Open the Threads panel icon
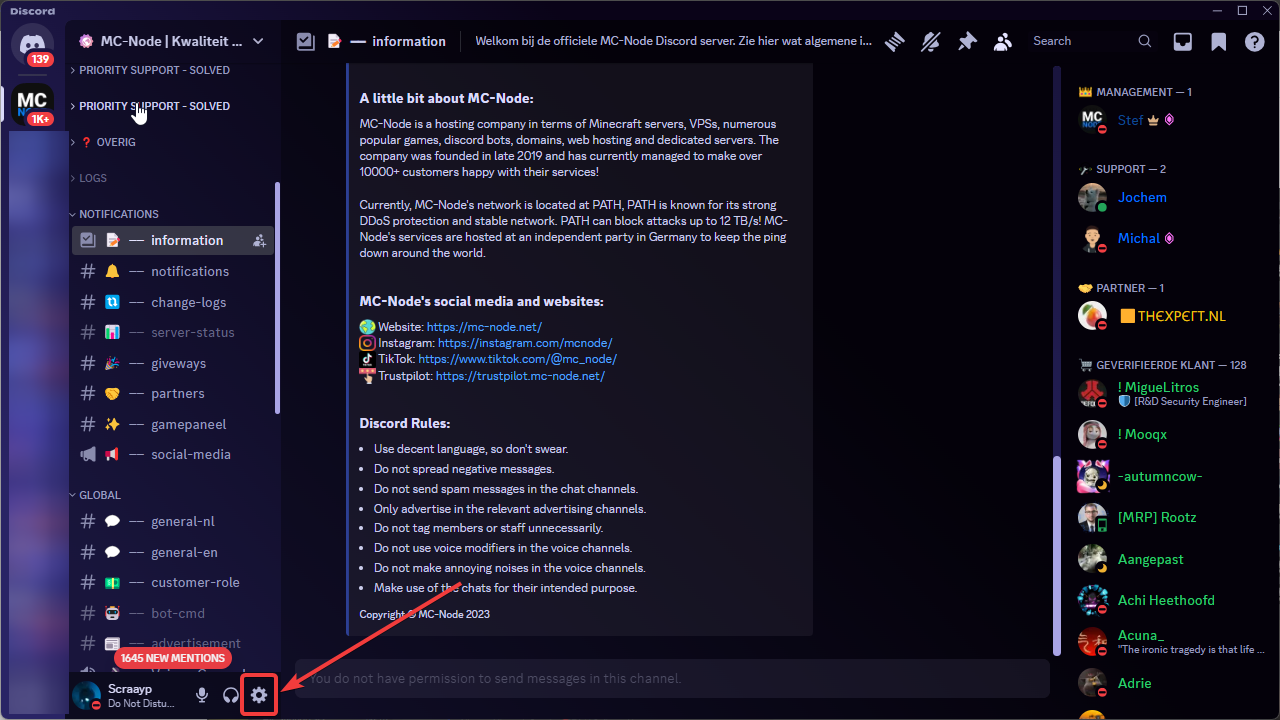Screen dimensions: 1280x720 click(x=894, y=41)
